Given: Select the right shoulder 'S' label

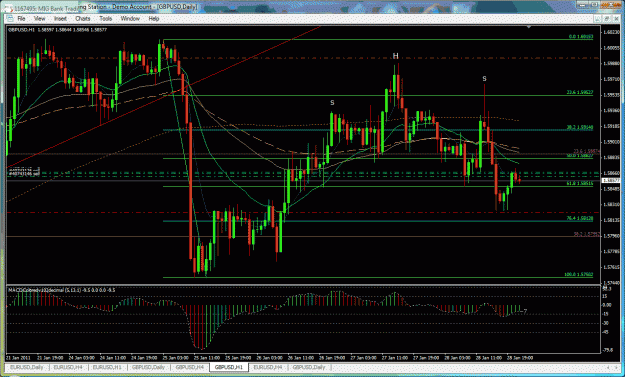Looking at the screenshot, I should pyautogui.click(x=484, y=79).
